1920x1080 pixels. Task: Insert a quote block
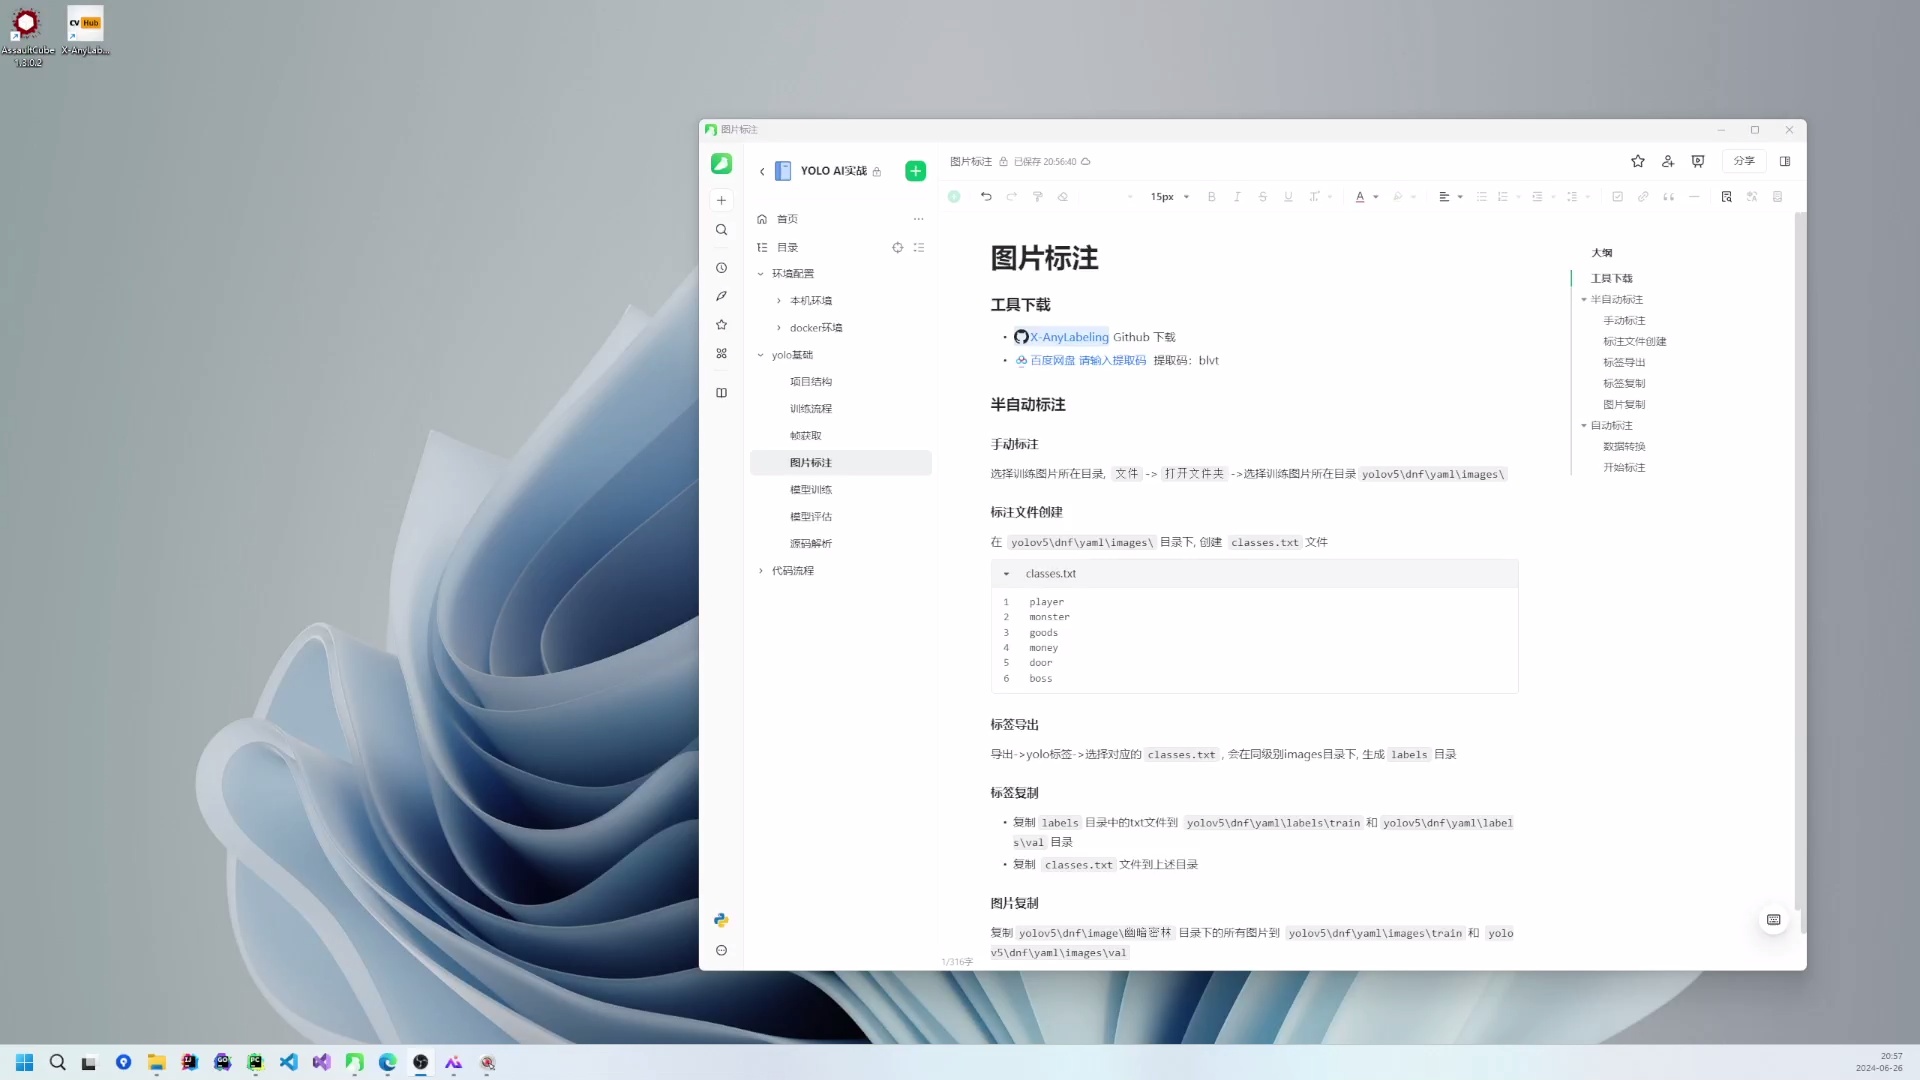tap(1669, 196)
